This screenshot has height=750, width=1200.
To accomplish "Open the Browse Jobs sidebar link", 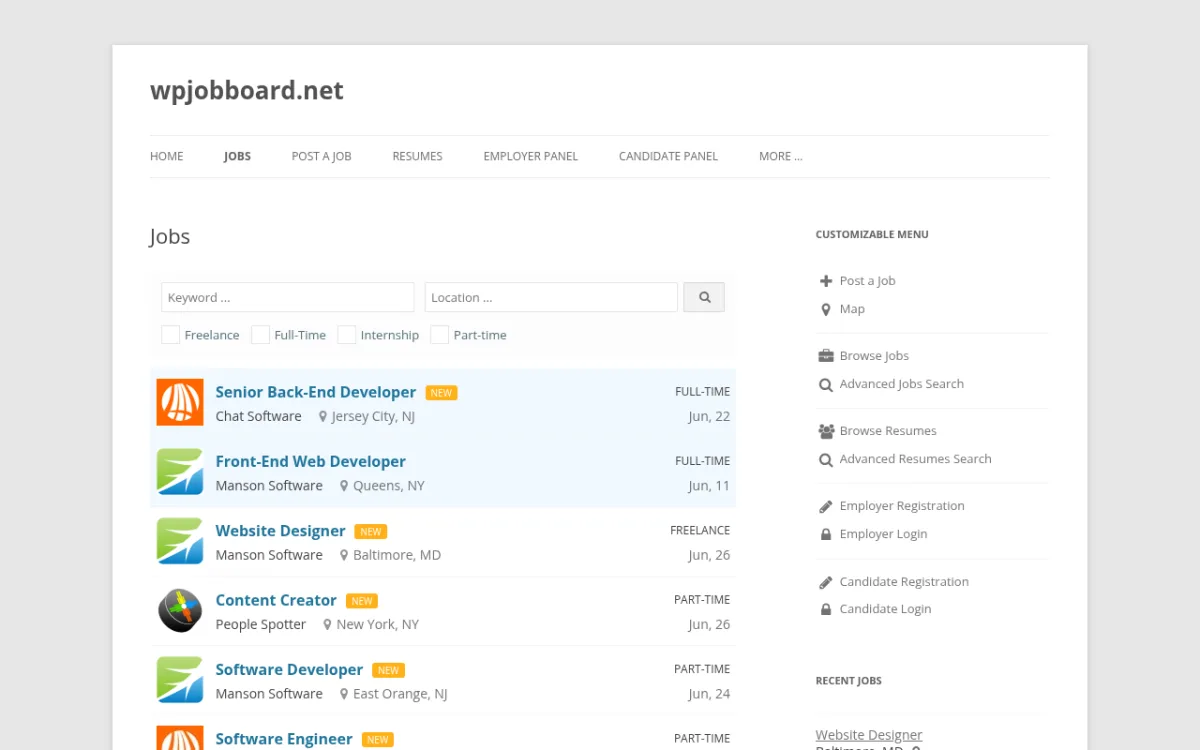I will pos(874,356).
